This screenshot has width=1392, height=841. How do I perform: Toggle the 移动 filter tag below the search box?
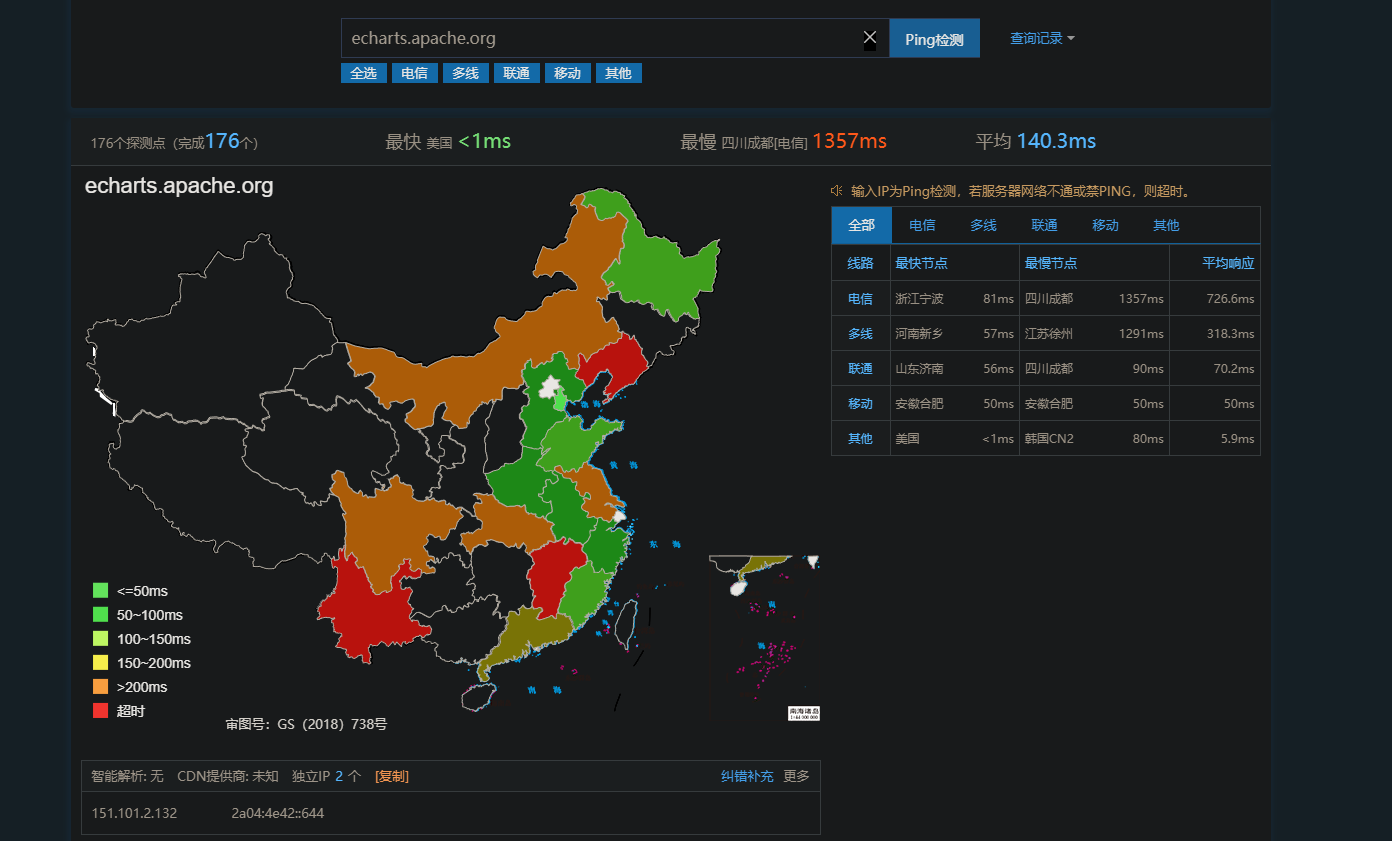pyautogui.click(x=568, y=73)
